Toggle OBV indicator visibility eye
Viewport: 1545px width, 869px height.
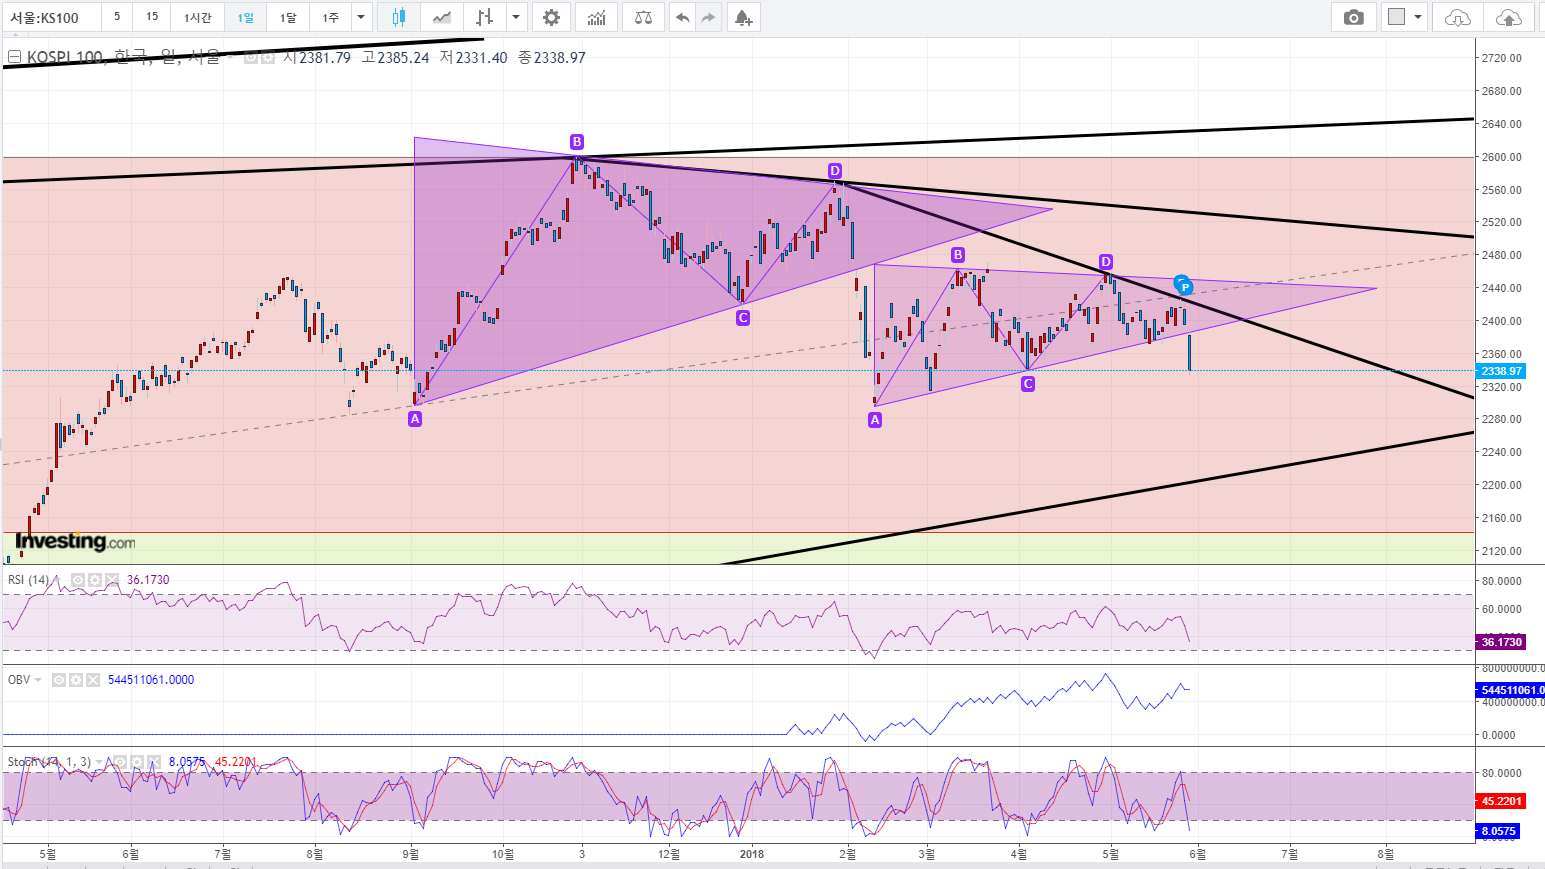tap(59, 680)
